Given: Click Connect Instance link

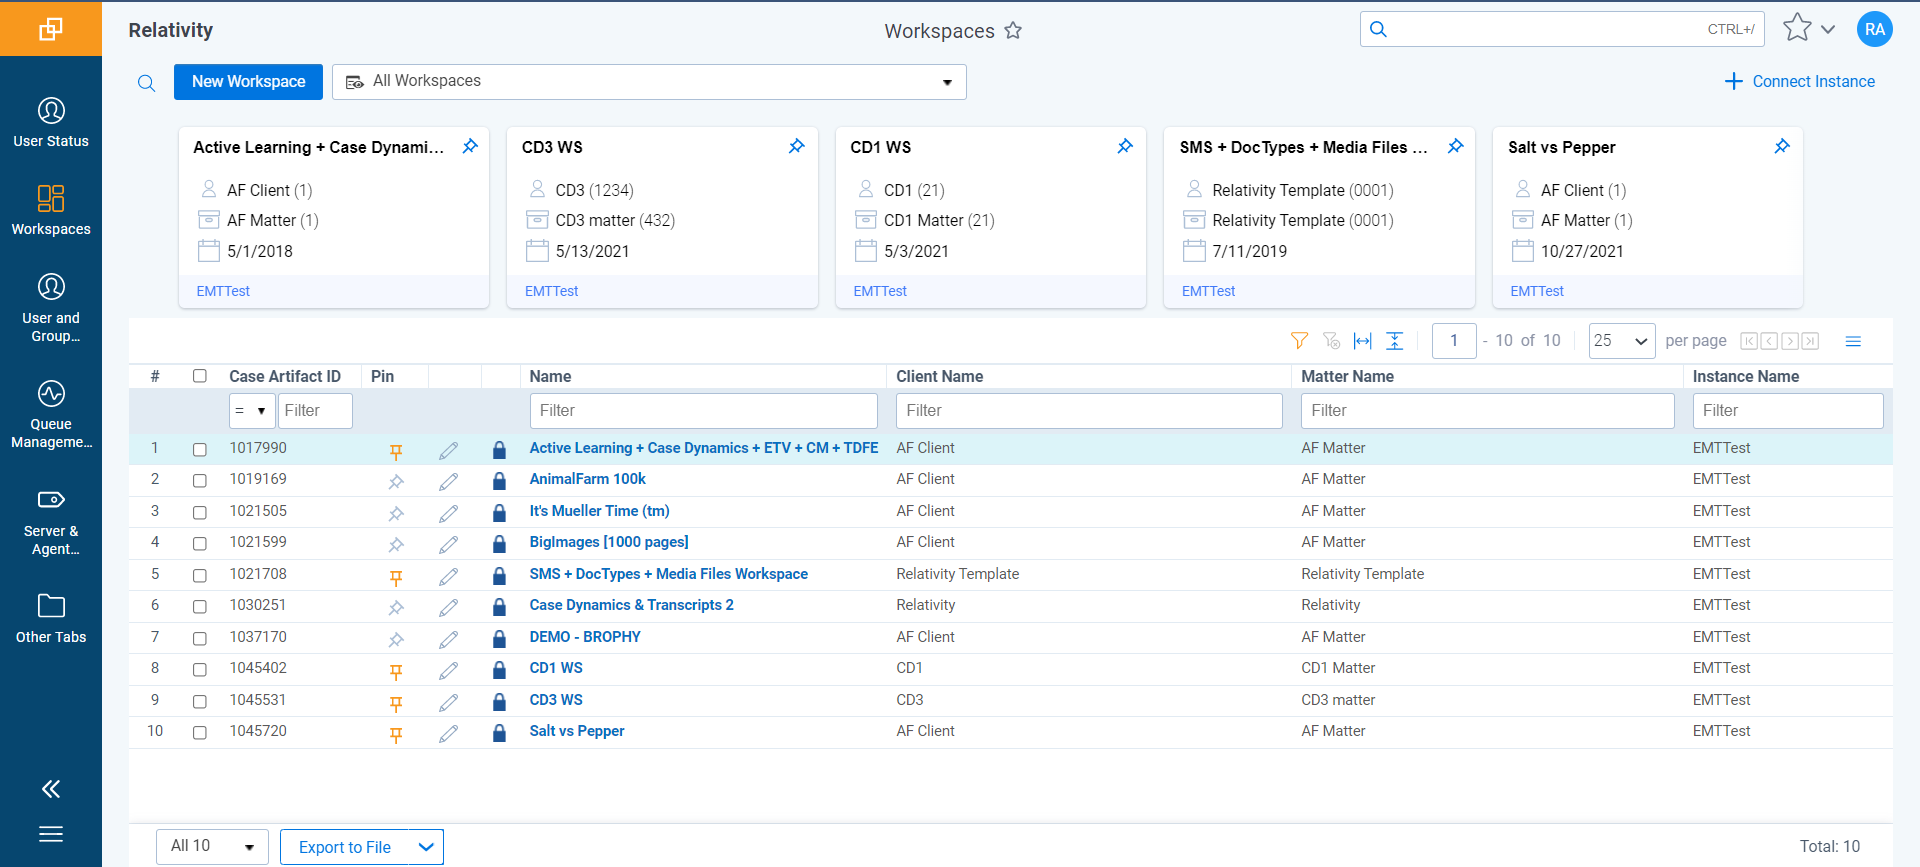Looking at the screenshot, I should 1800,81.
